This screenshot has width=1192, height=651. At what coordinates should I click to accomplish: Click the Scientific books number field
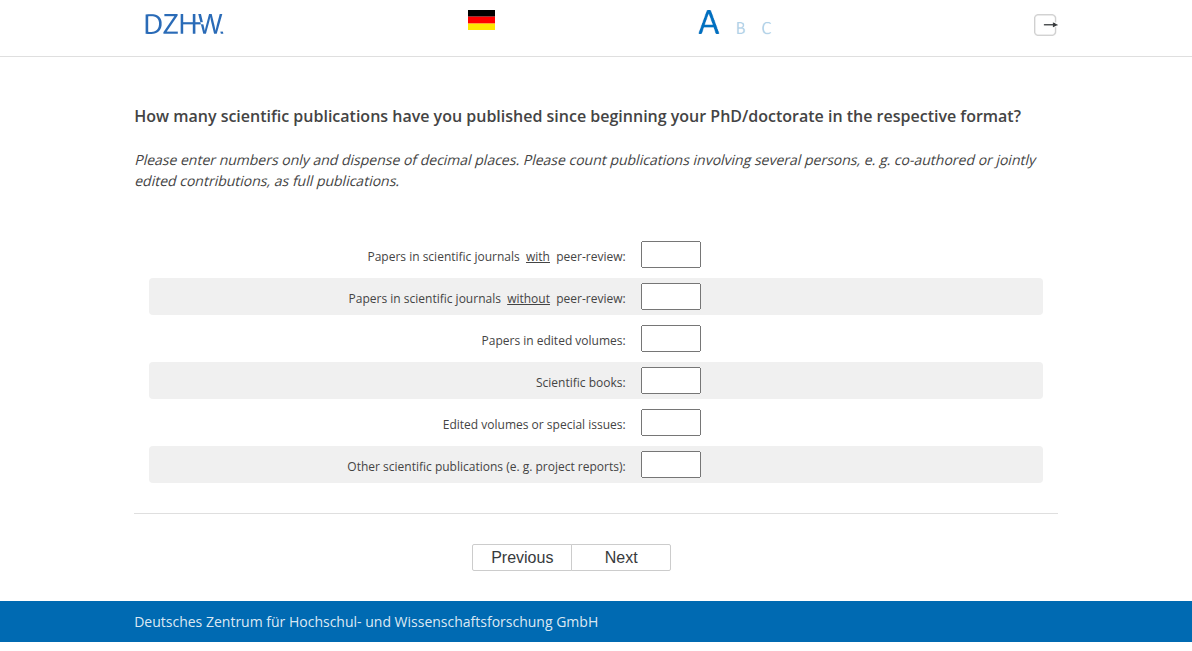[670, 380]
